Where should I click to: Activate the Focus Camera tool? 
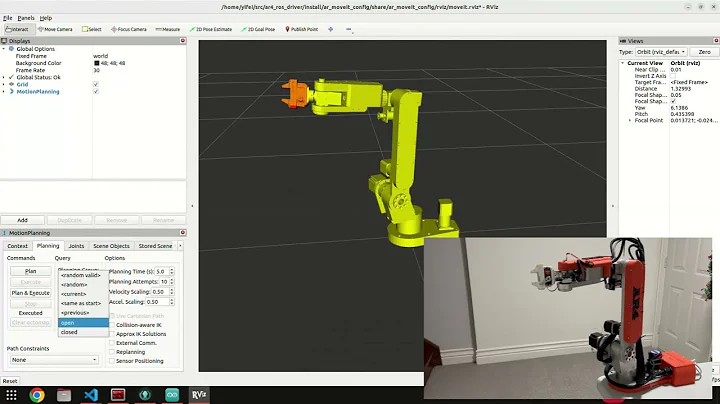pos(129,29)
